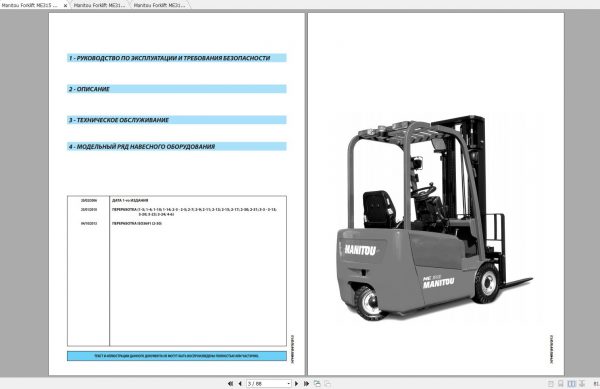Image resolution: width=600 pixels, height=389 pixels.
Task: Open section 2 ОПИСАНИЕ heading
Action: coord(177,89)
